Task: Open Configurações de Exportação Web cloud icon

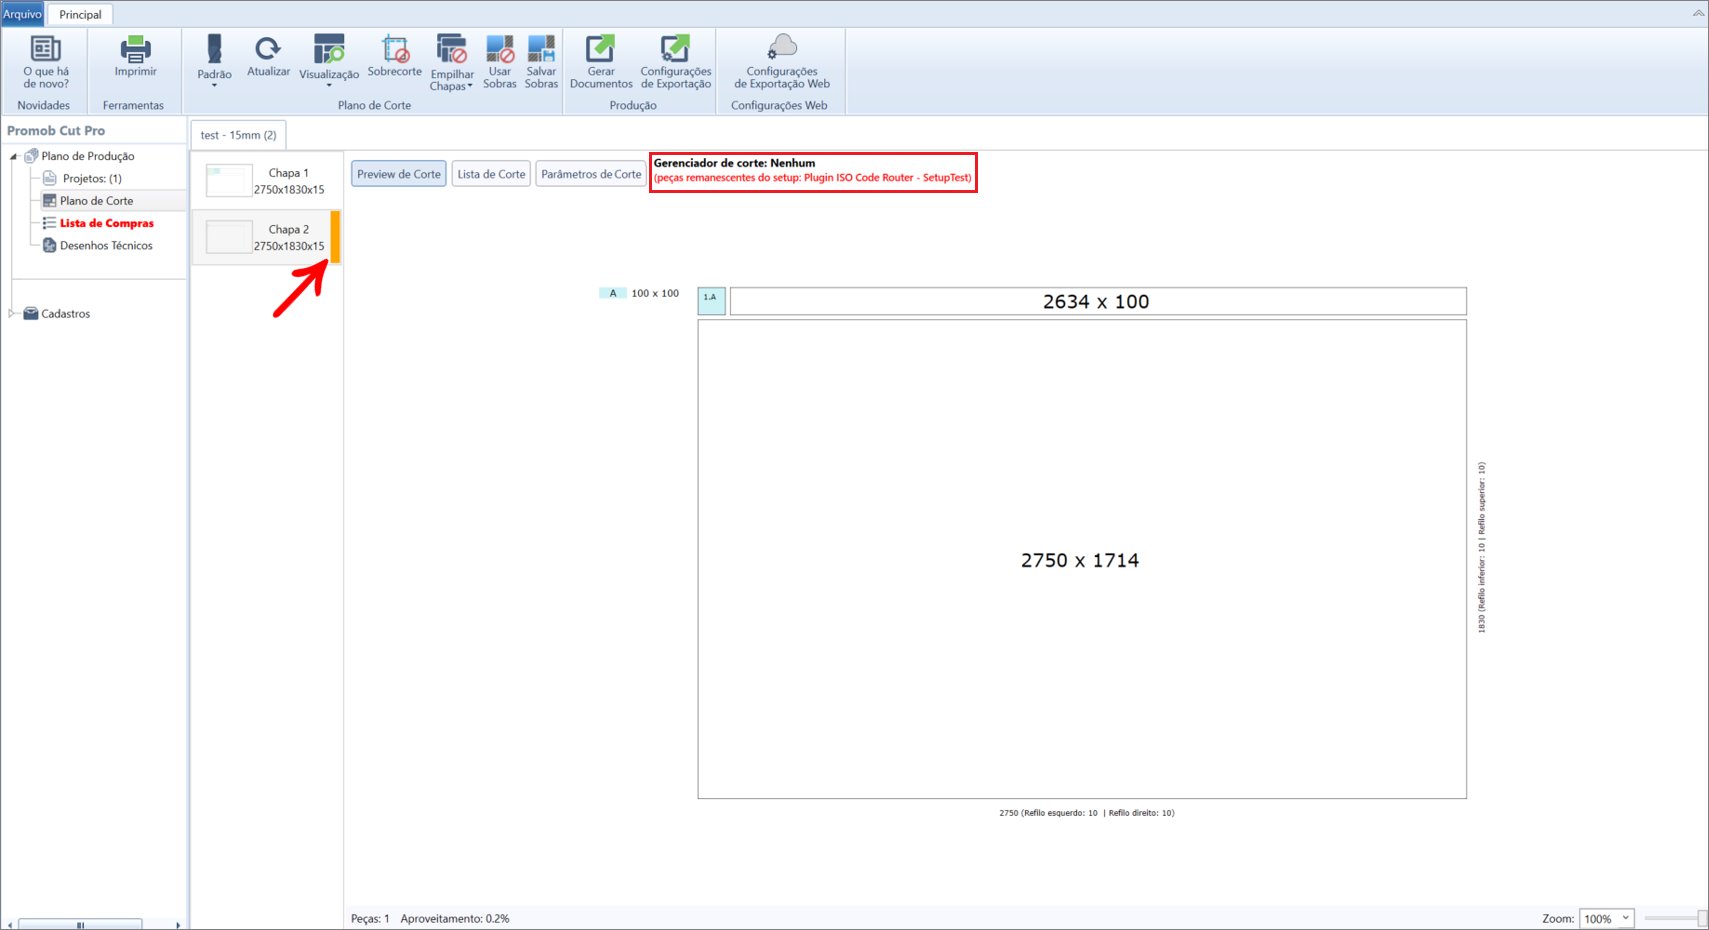Action: point(782,47)
